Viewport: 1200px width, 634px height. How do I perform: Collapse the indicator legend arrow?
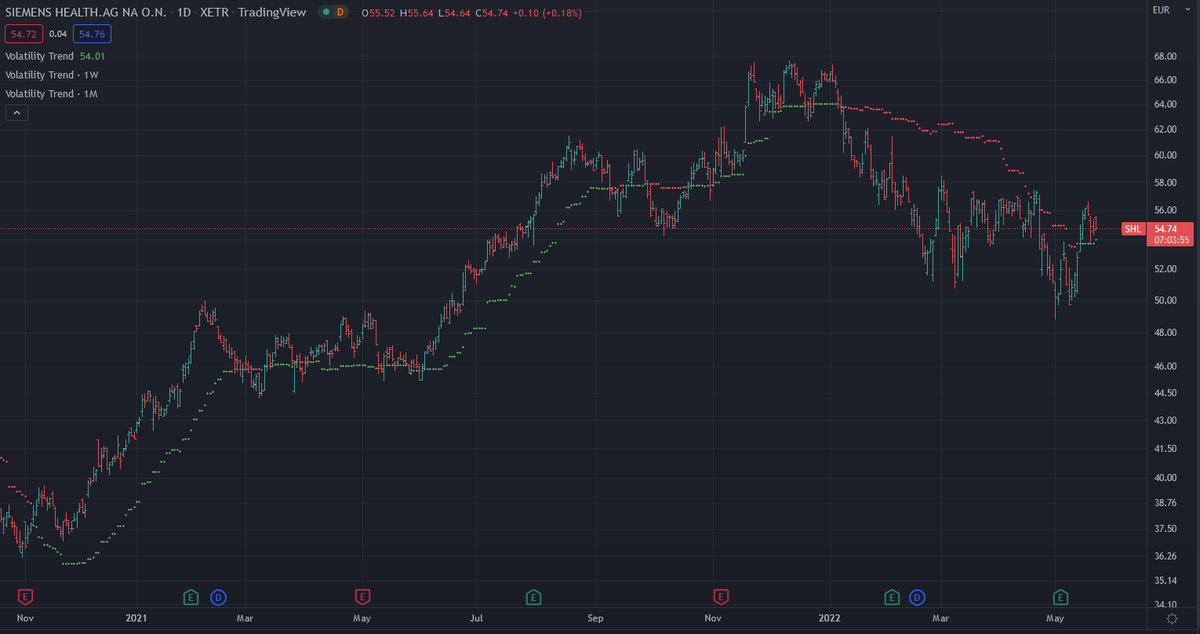pyautogui.click(x=15, y=114)
